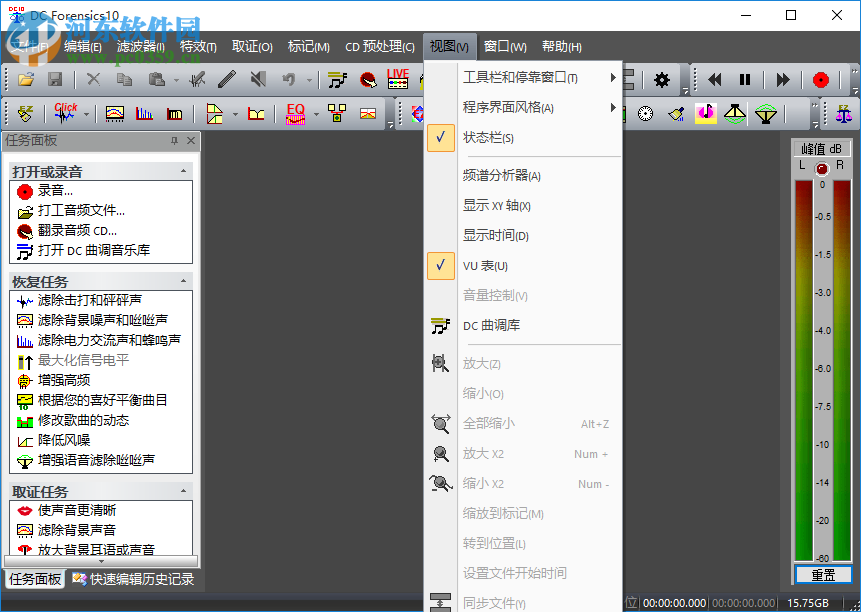Click the brush cleaning toolbar icon
The height and width of the screenshot is (612, 861).
[x=676, y=114]
